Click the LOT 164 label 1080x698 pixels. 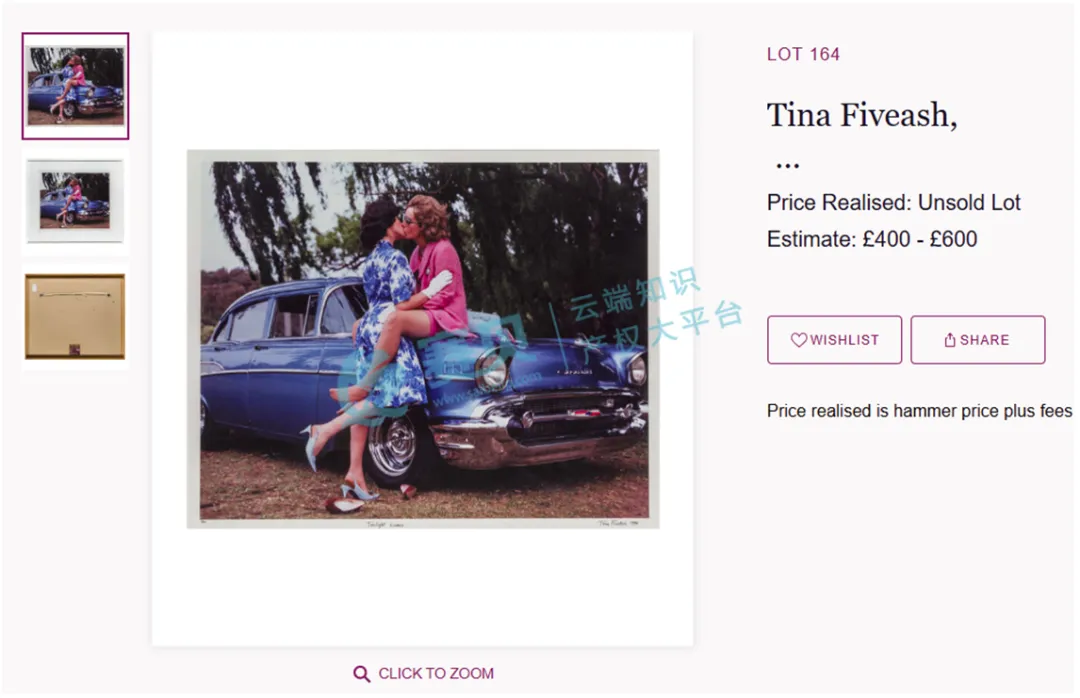point(803,54)
